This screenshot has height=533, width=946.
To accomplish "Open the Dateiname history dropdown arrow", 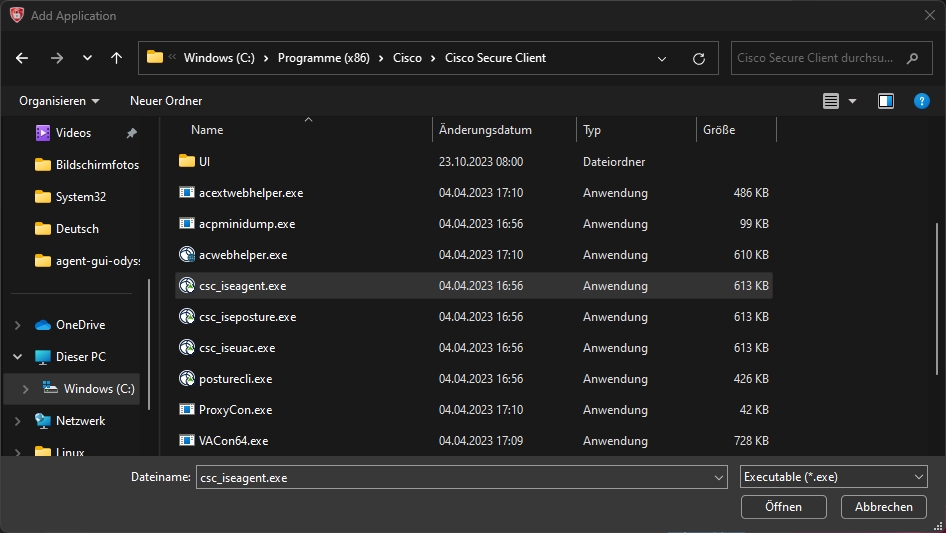I will [719, 477].
